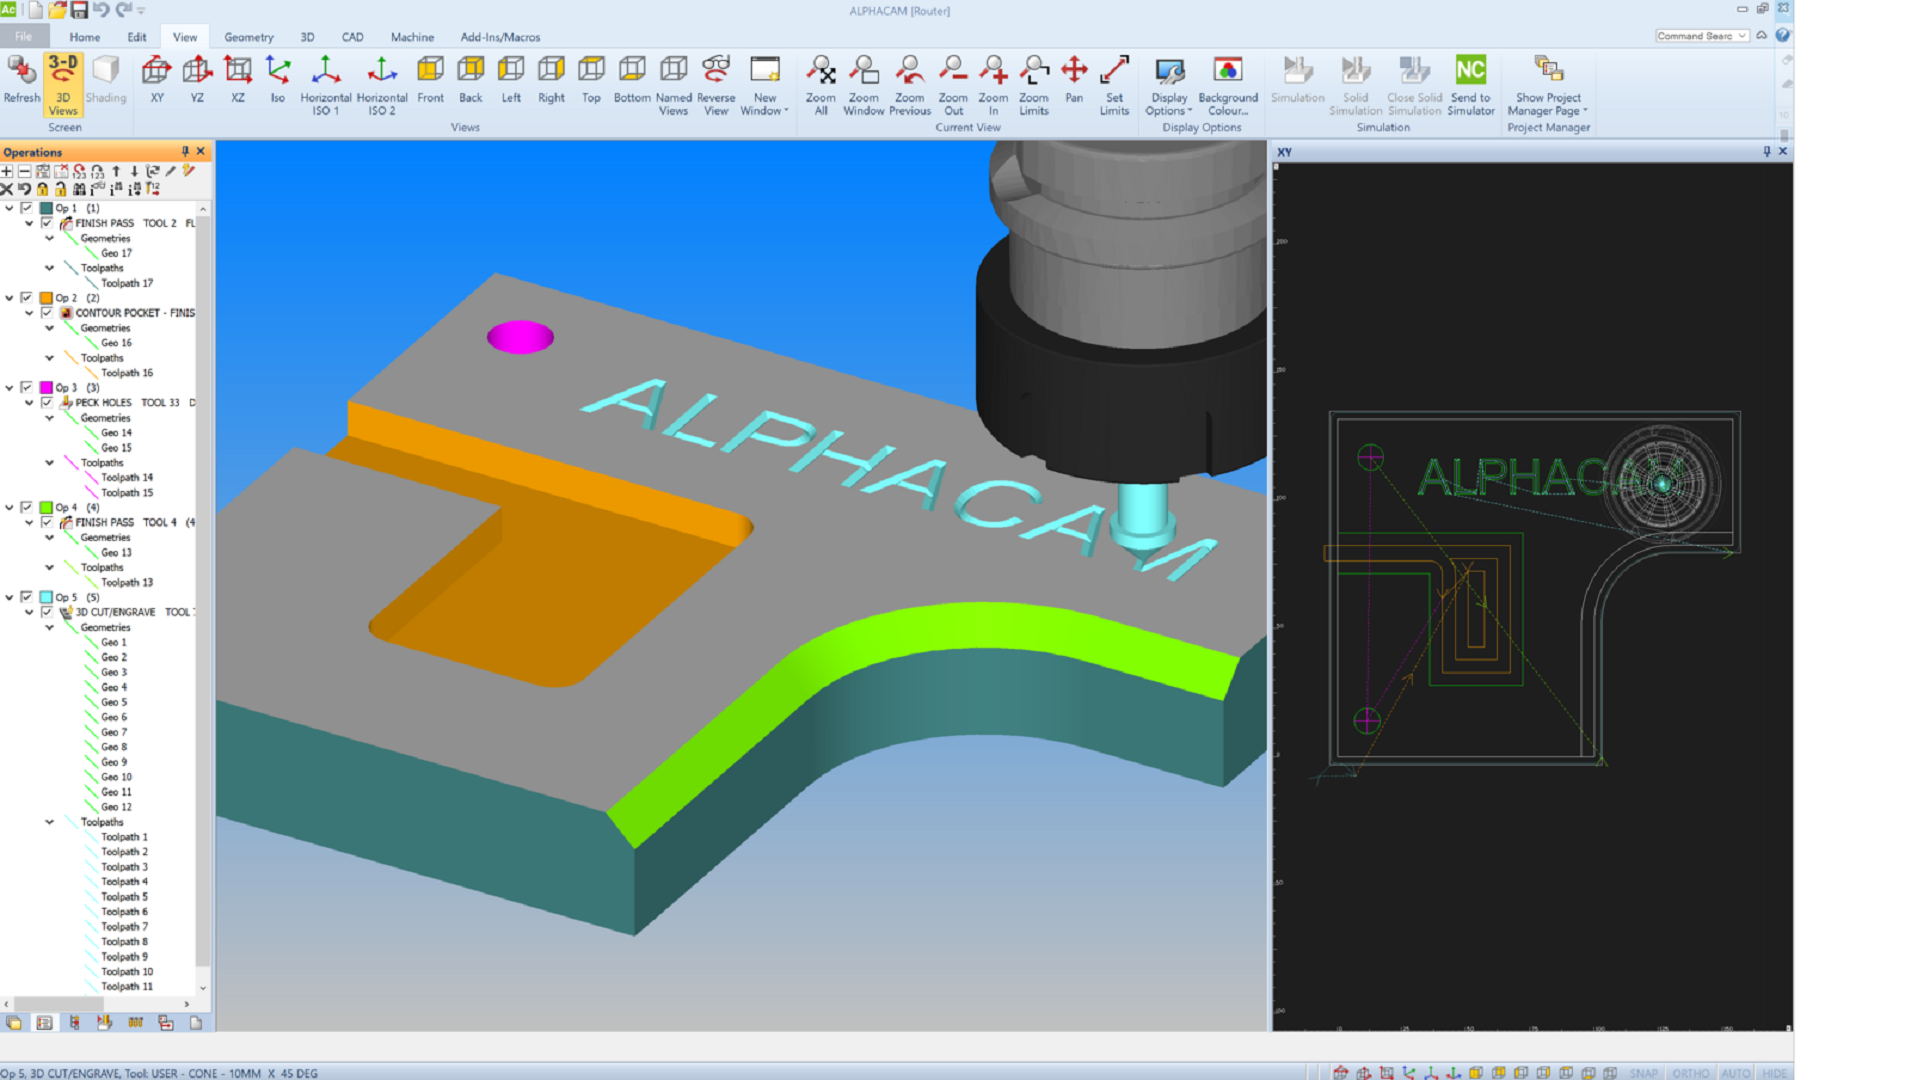Click the Operations panel vertical scrollbar

[x=203, y=600]
